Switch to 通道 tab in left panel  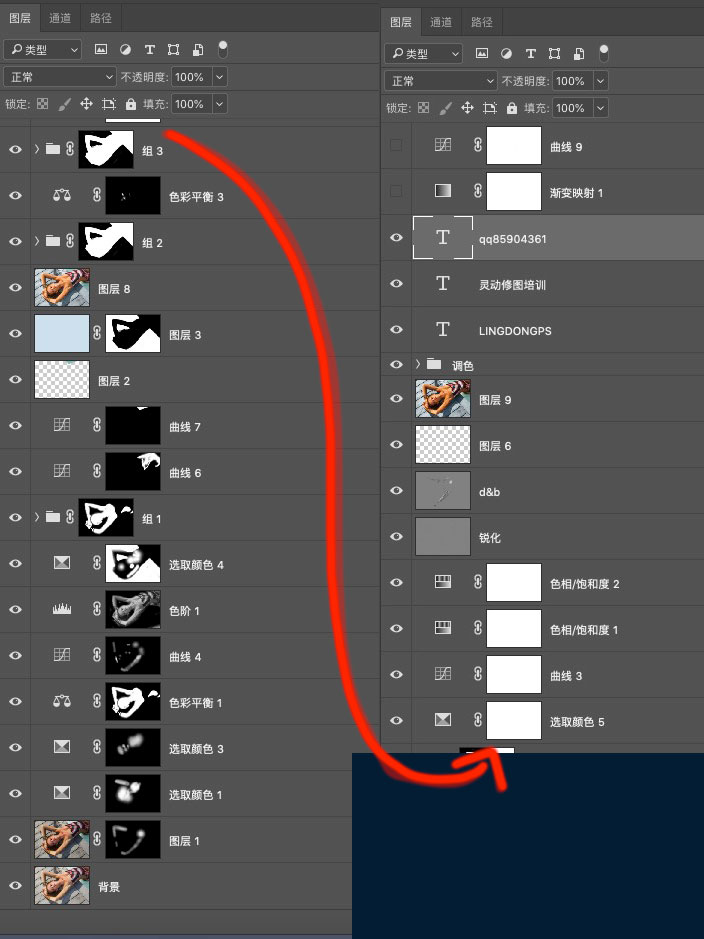[60, 18]
